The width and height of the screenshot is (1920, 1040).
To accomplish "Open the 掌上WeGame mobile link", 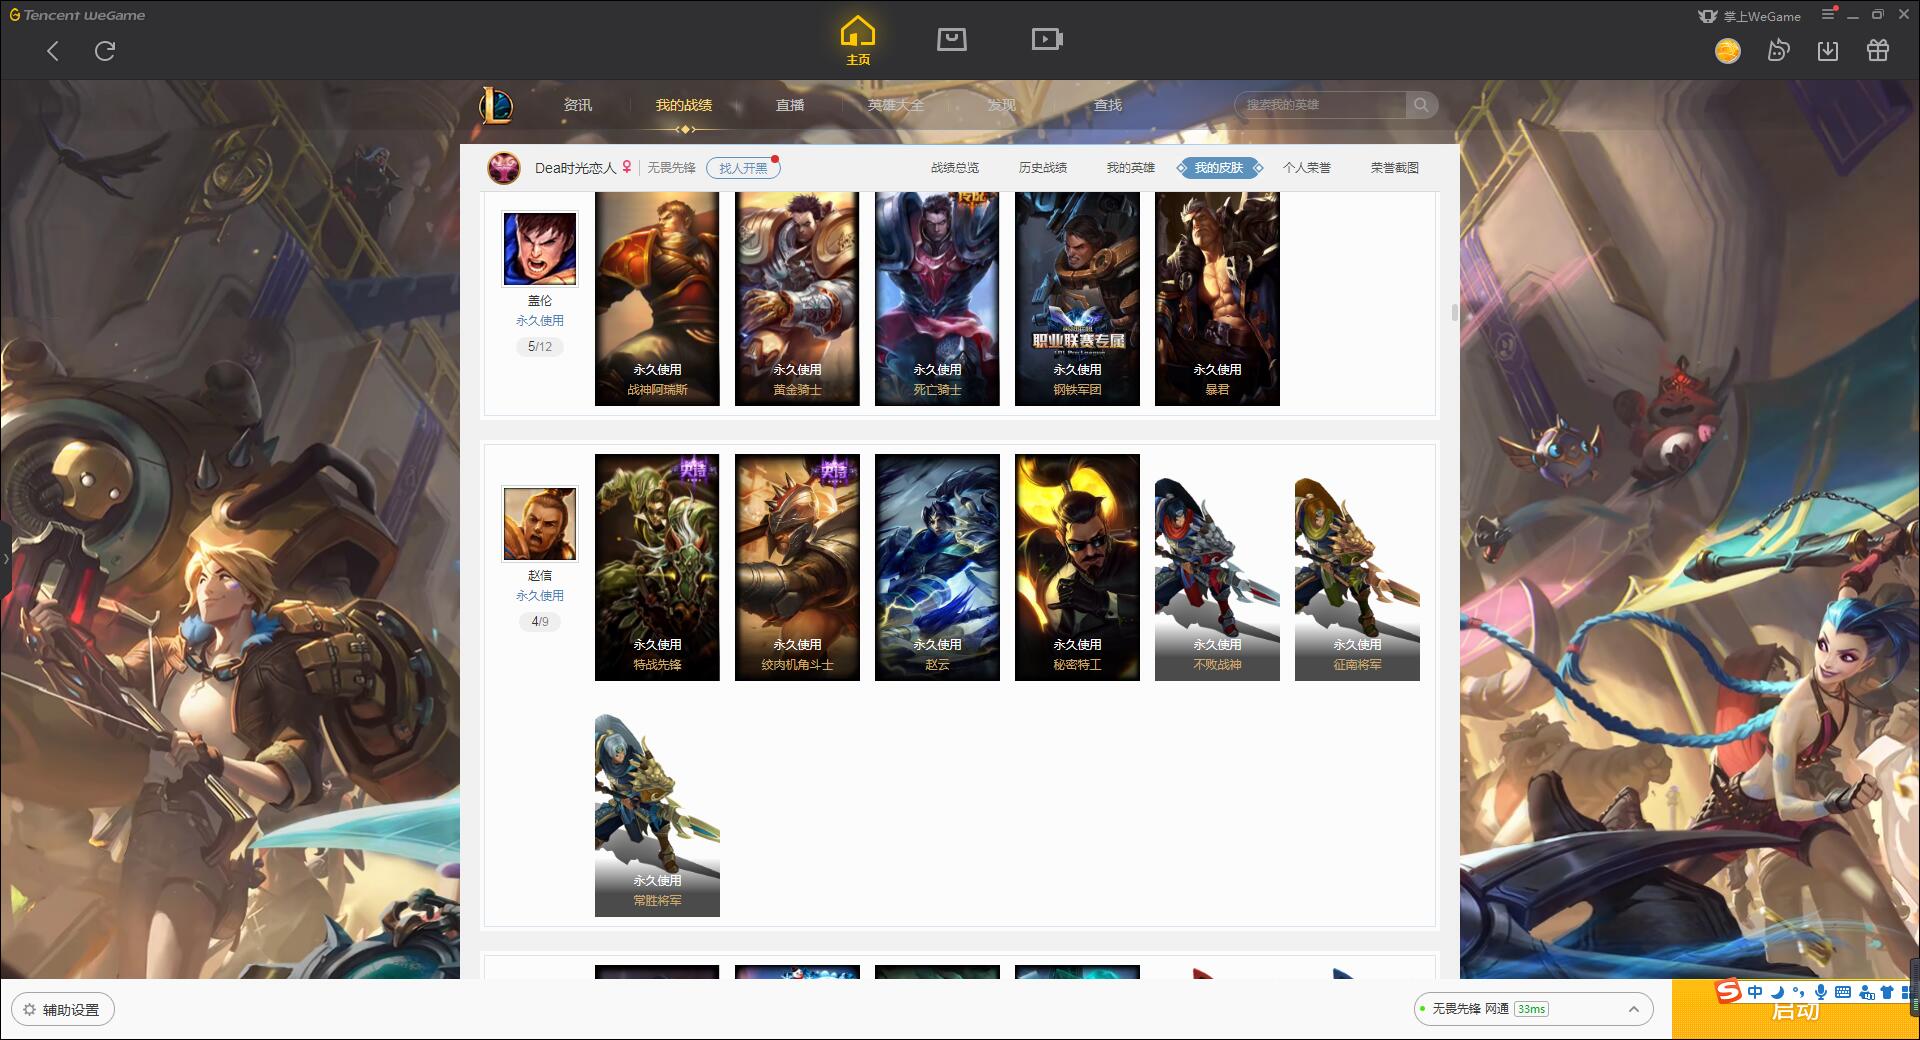I will 1750,16.
